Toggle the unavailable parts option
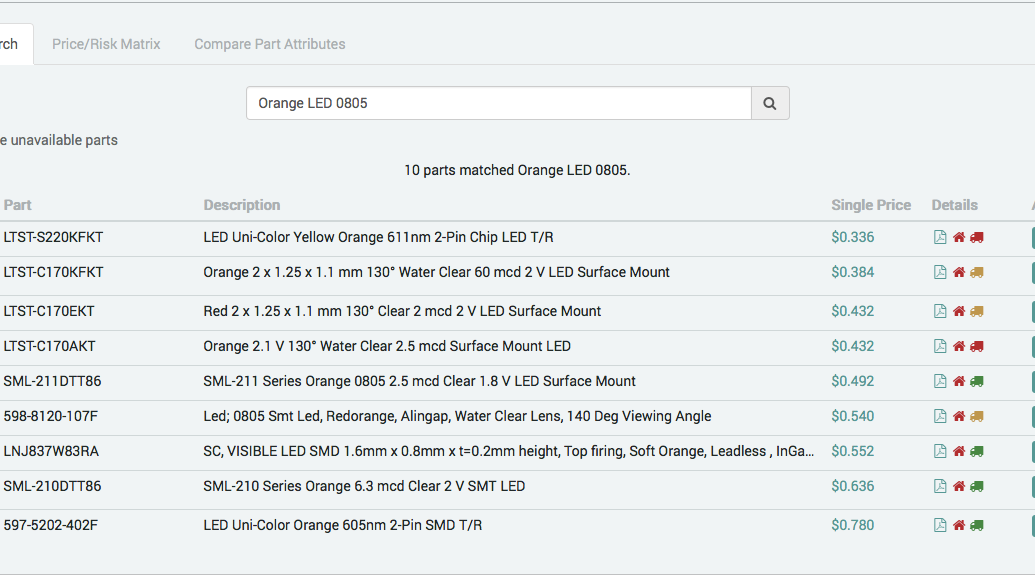This screenshot has height=582, width=1035. [x=60, y=140]
